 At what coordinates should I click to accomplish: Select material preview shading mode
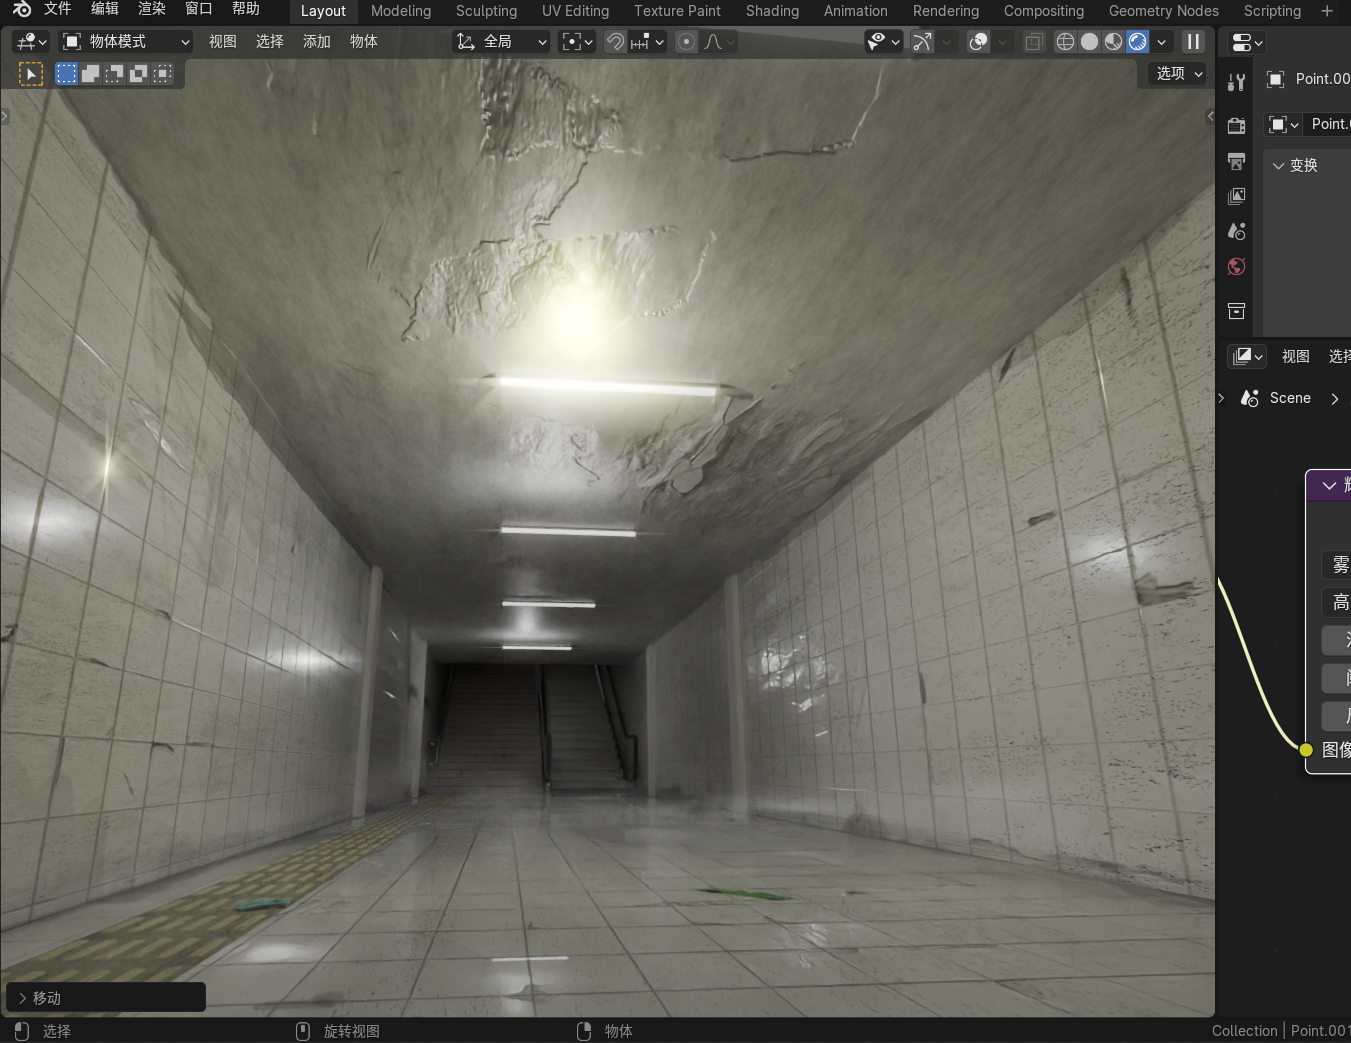pyautogui.click(x=1113, y=41)
